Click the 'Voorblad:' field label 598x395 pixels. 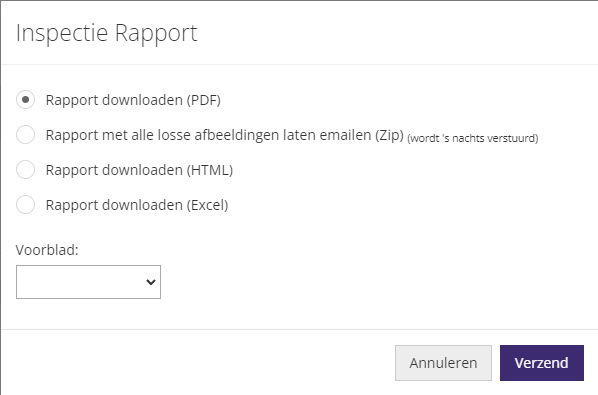tap(47, 250)
